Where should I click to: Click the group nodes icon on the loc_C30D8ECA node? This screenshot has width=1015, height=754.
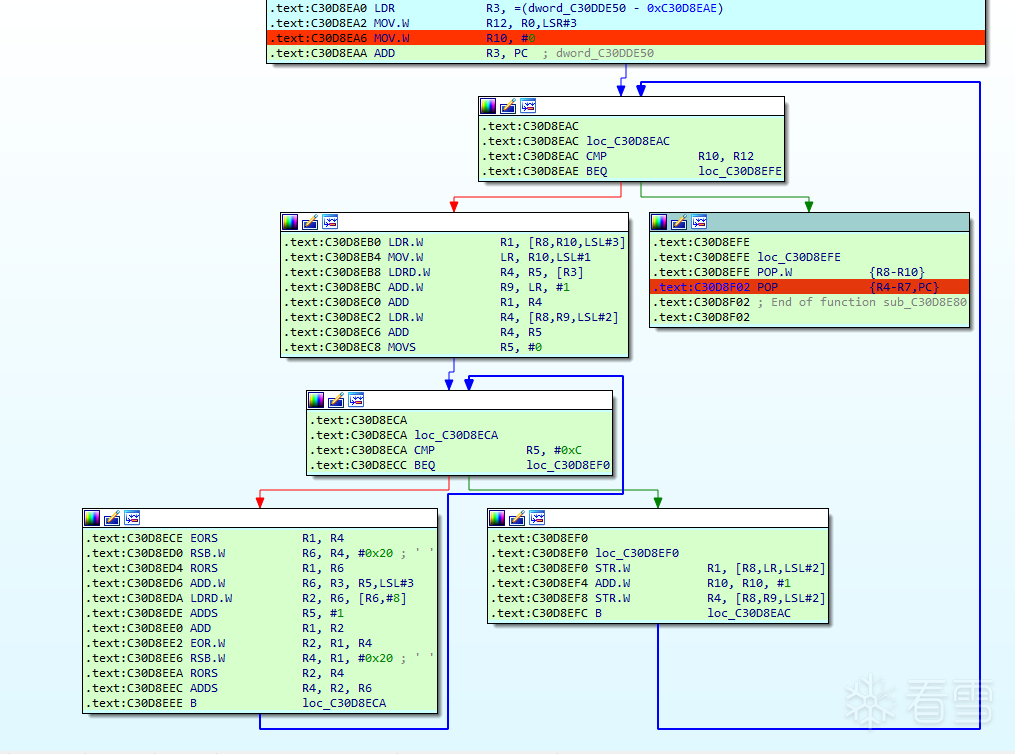point(356,400)
